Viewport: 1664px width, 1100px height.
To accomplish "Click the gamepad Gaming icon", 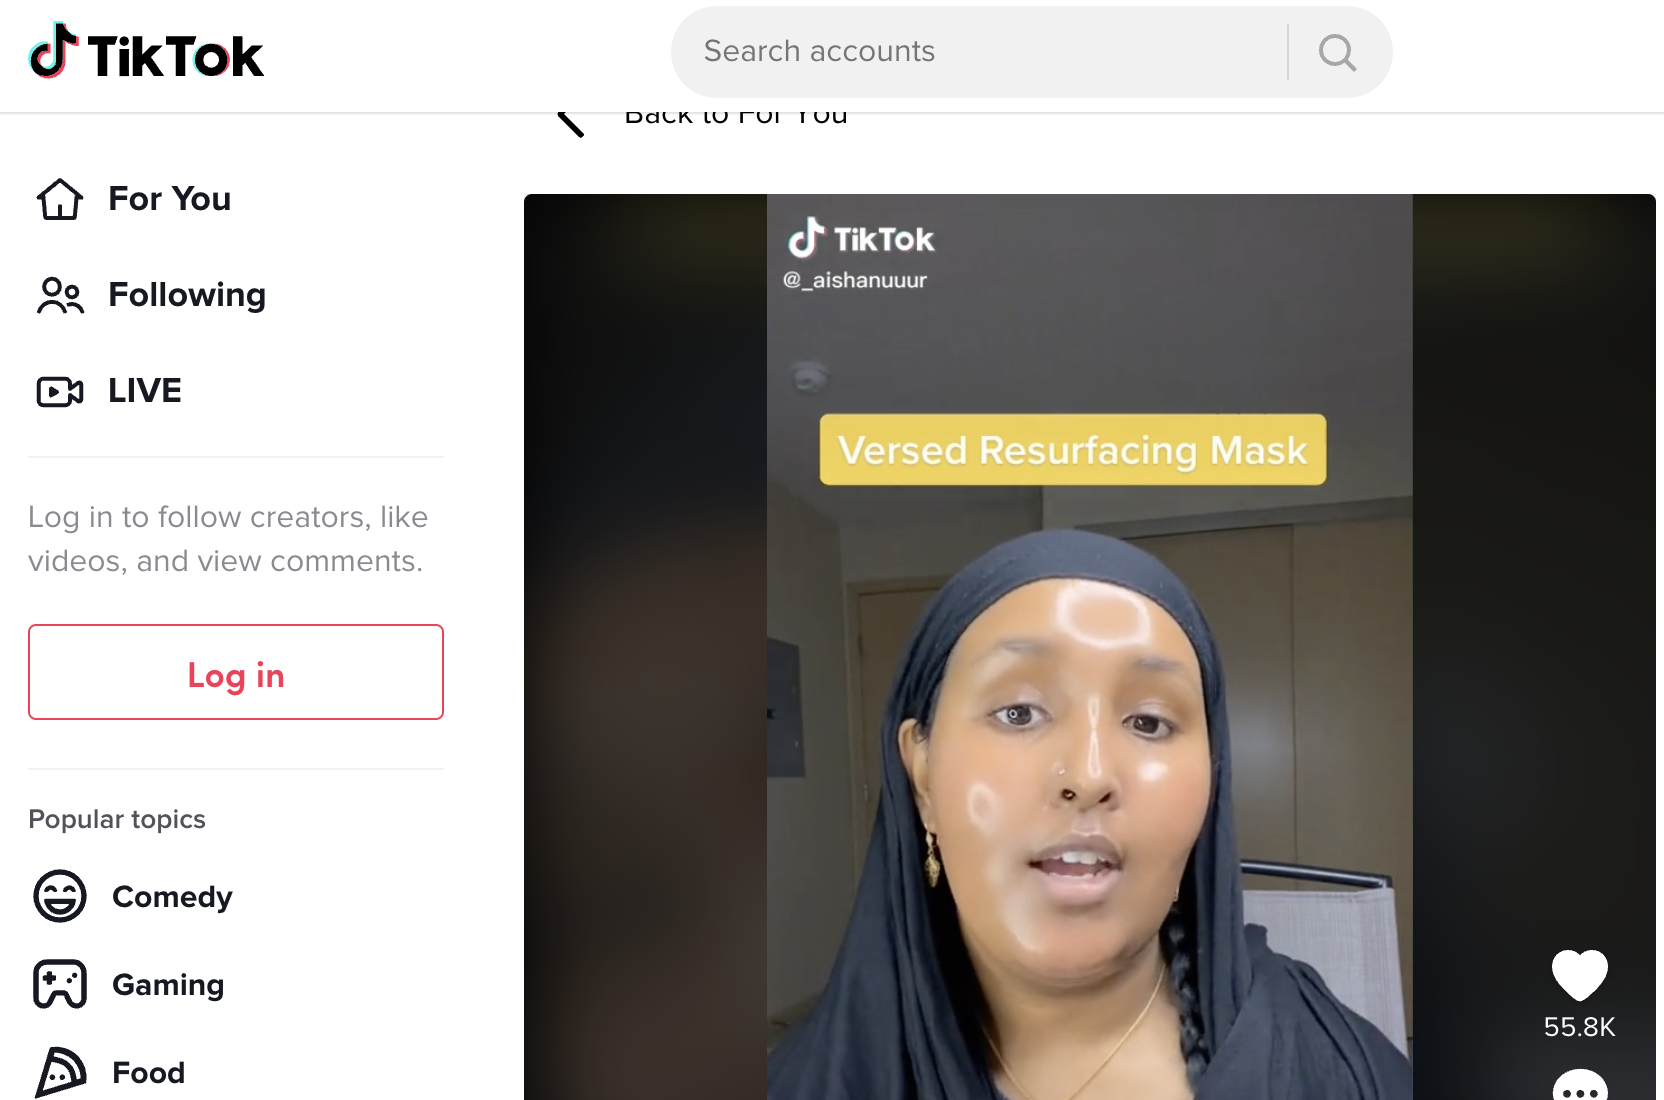I will tap(60, 985).
